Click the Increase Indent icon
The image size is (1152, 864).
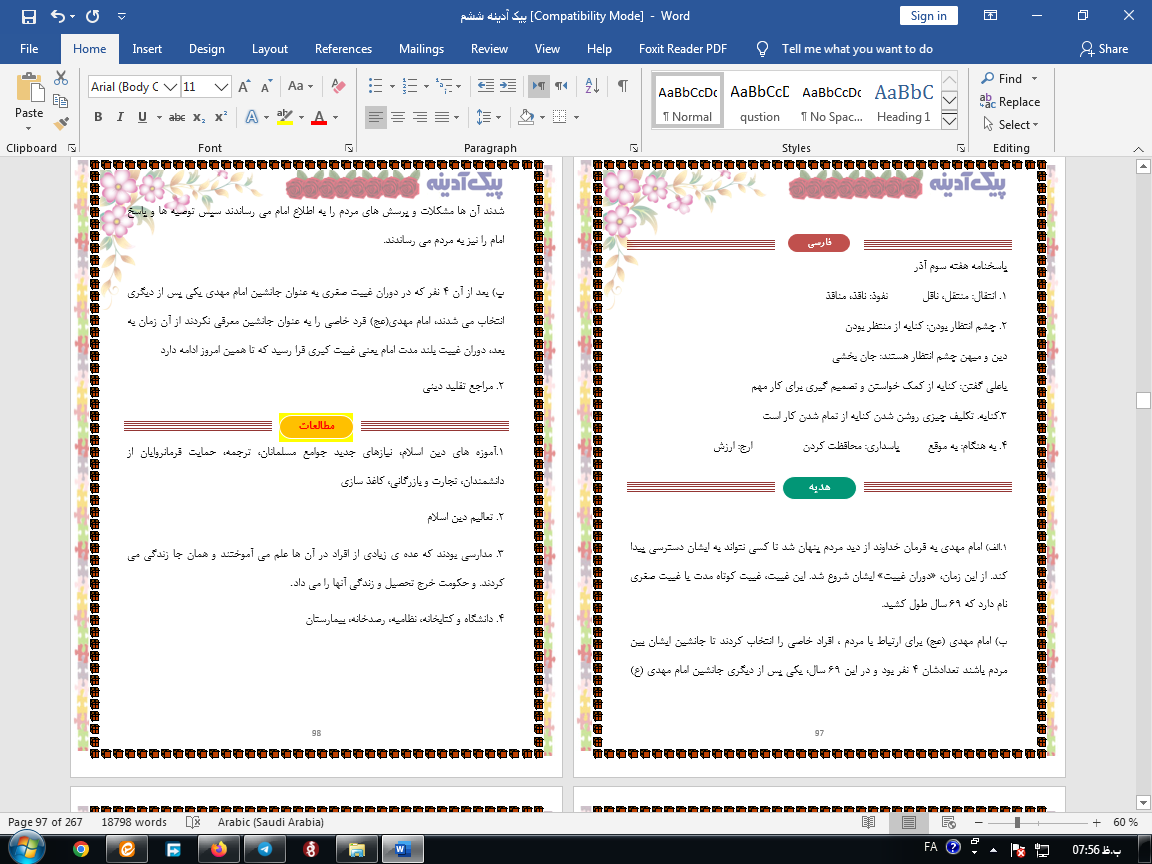pos(509,86)
